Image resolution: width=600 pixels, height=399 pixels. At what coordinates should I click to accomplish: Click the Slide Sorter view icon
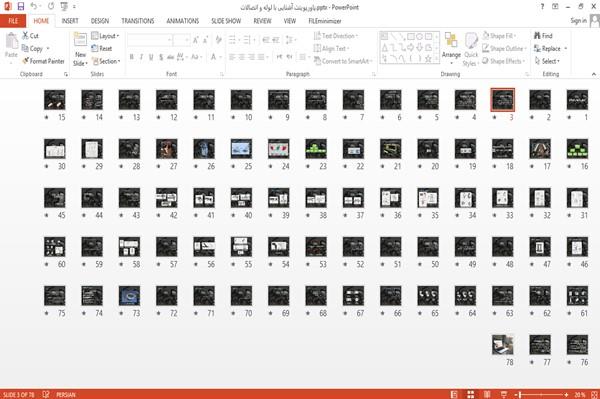(470, 394)
